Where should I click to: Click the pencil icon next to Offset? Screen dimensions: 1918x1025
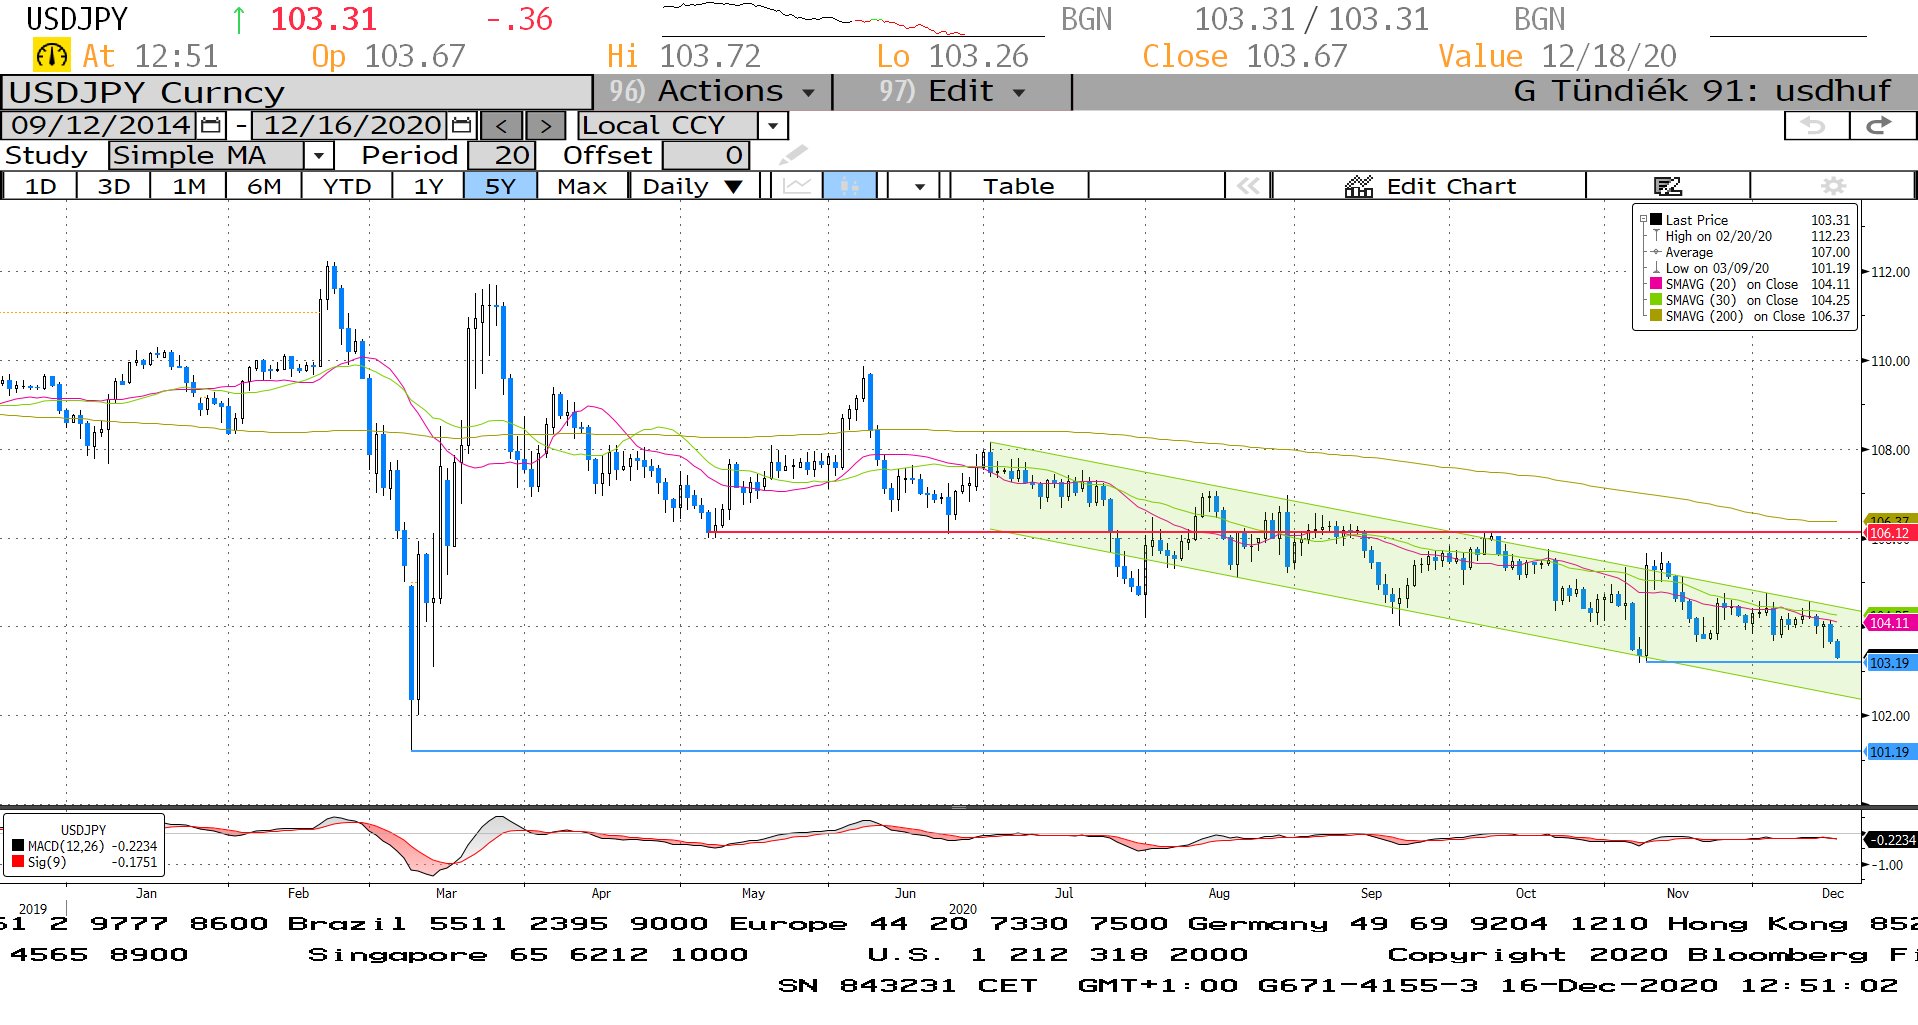[x=793, y=155]
